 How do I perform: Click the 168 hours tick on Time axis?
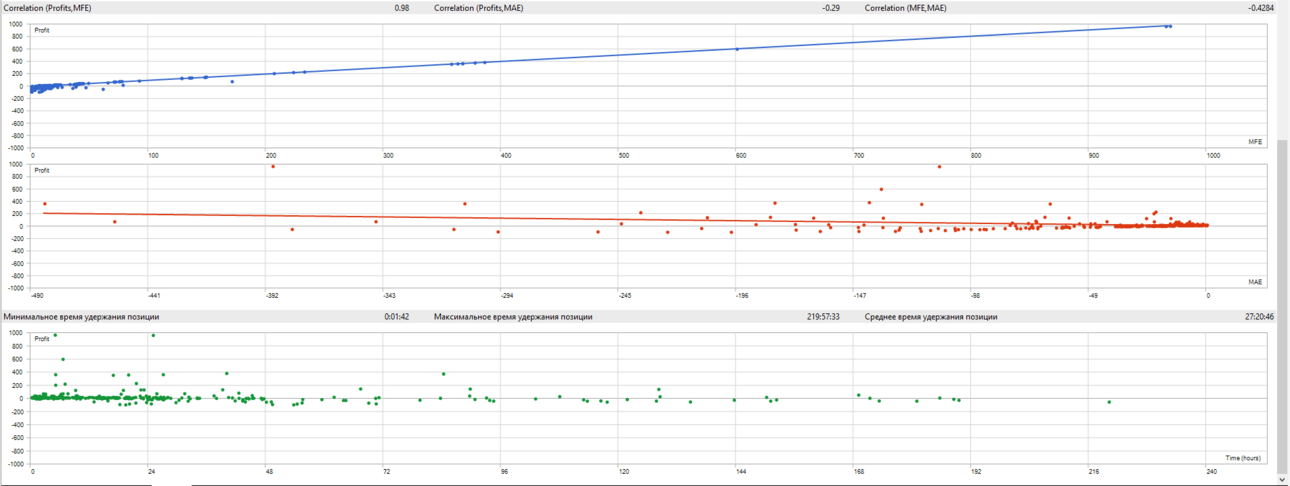click(x=858, y=471)
